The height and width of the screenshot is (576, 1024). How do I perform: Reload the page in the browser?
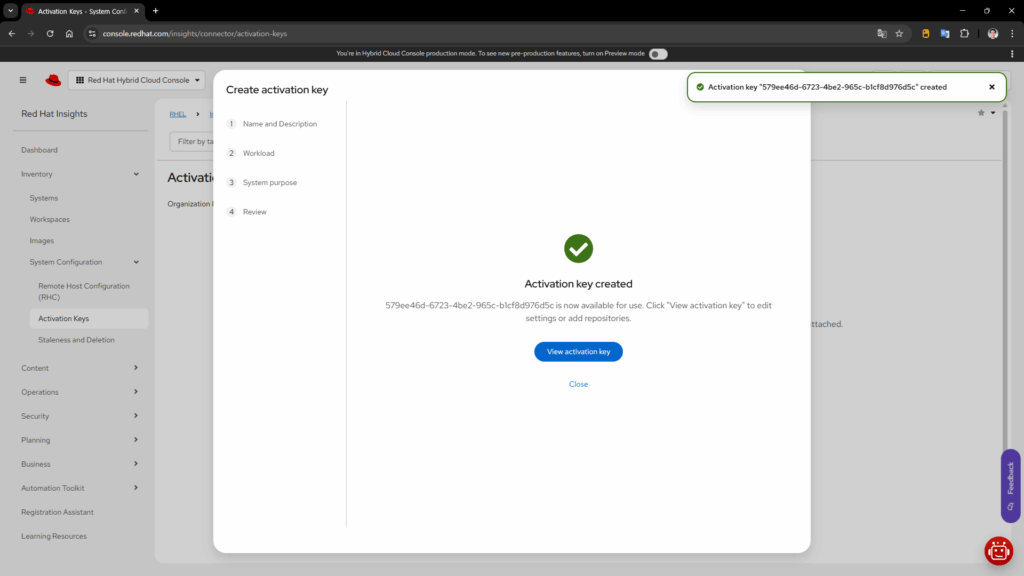coord(50,33)
